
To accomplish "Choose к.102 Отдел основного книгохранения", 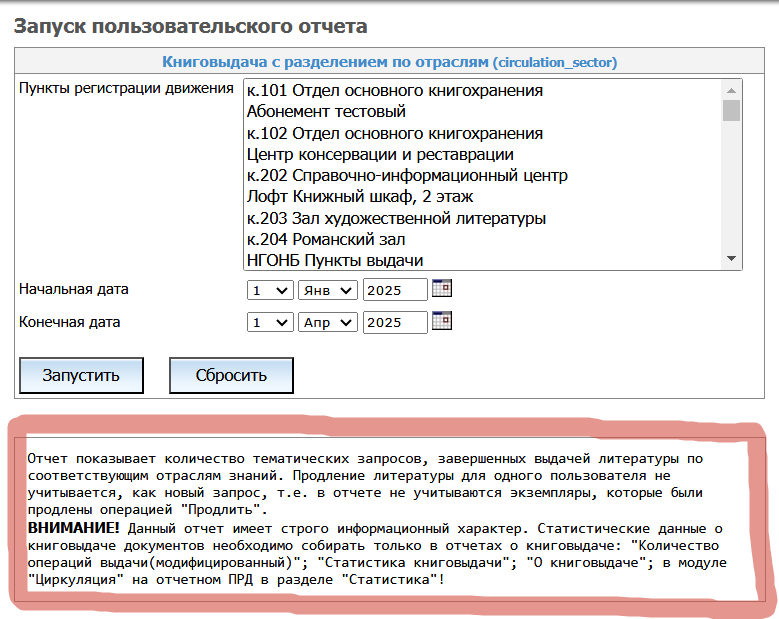I will coord(395,133).
